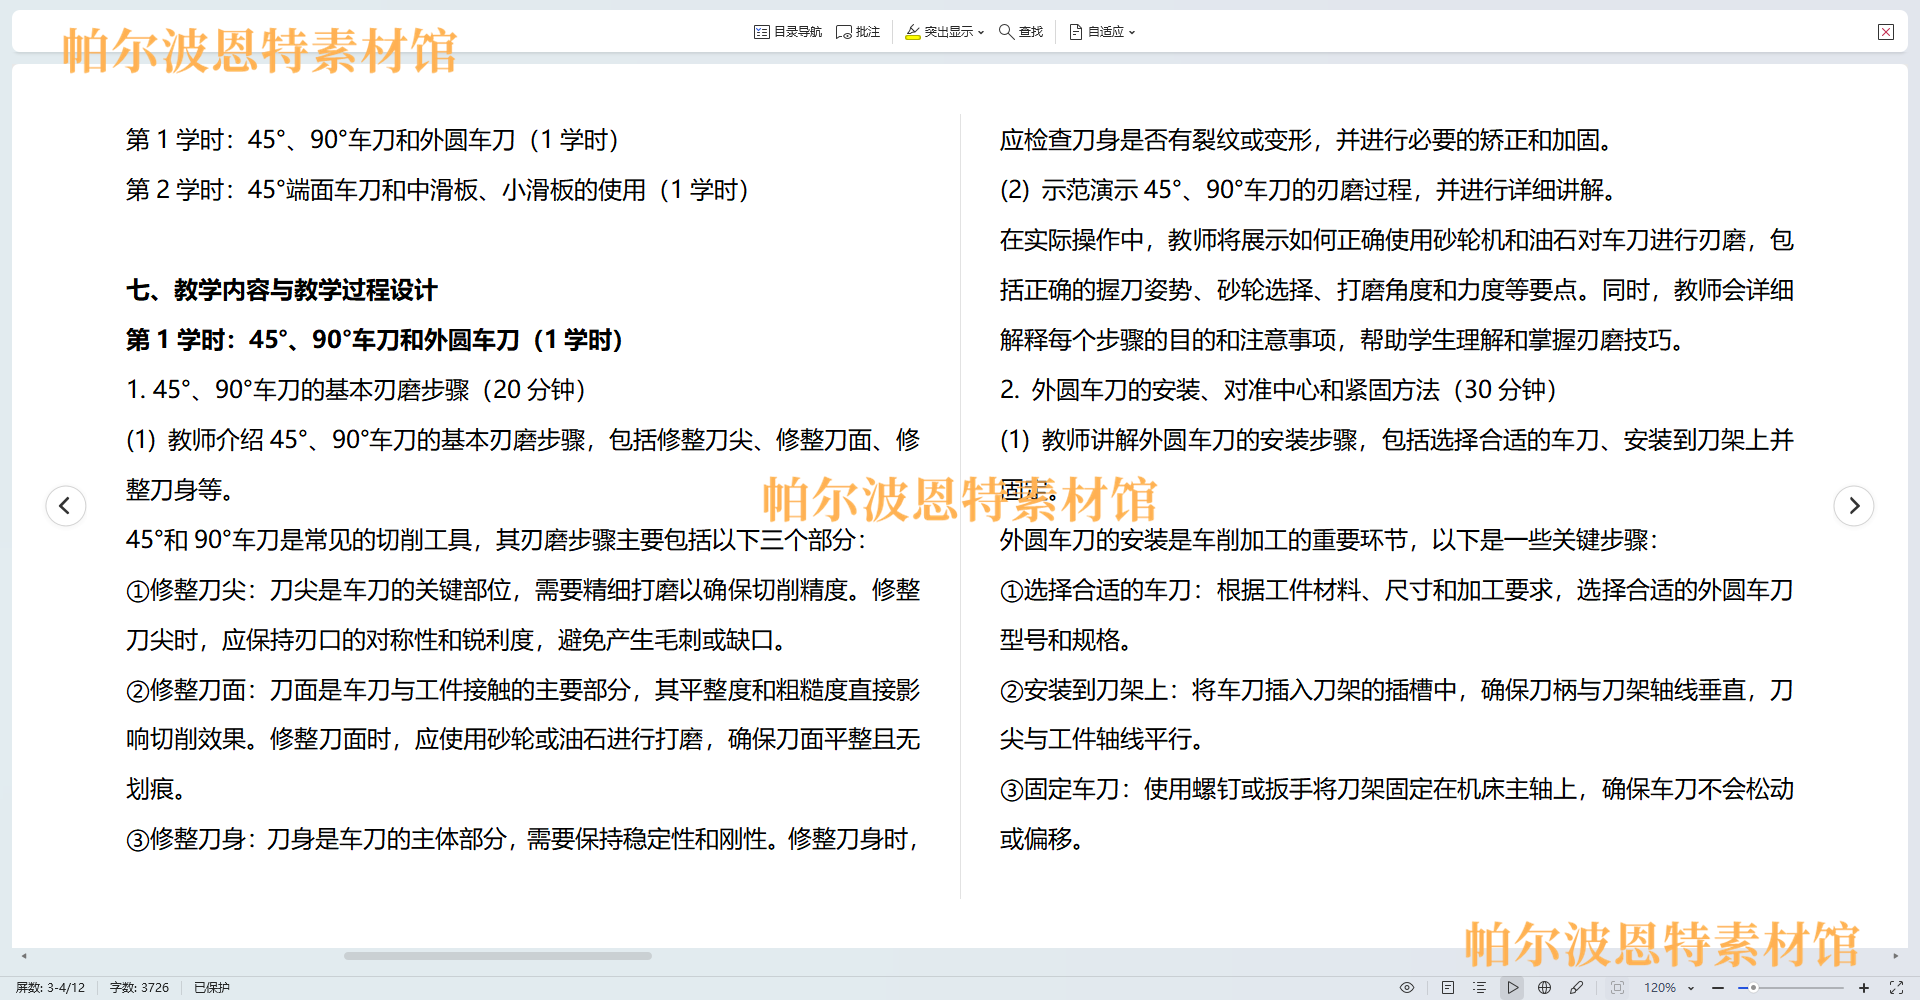Click the line starting ②安装到刀架上
The height and width of the screenshot is (1000, 1920).
(1397, 690)
